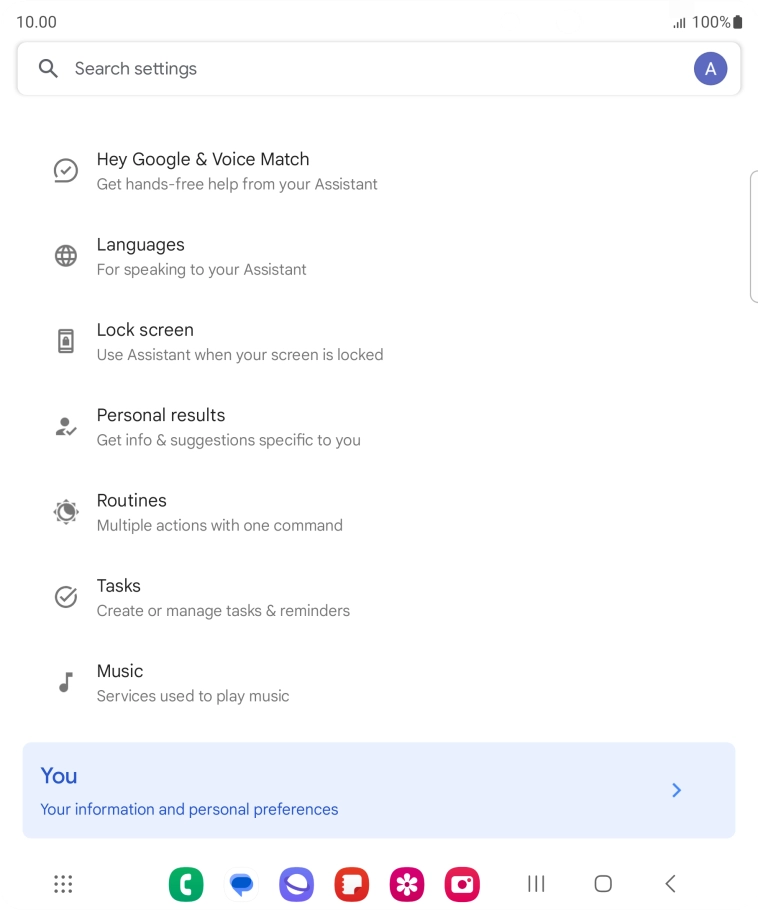Select the Languages globe icon
The width and height of the screenshot is (758, 910).
pos(65,255)
